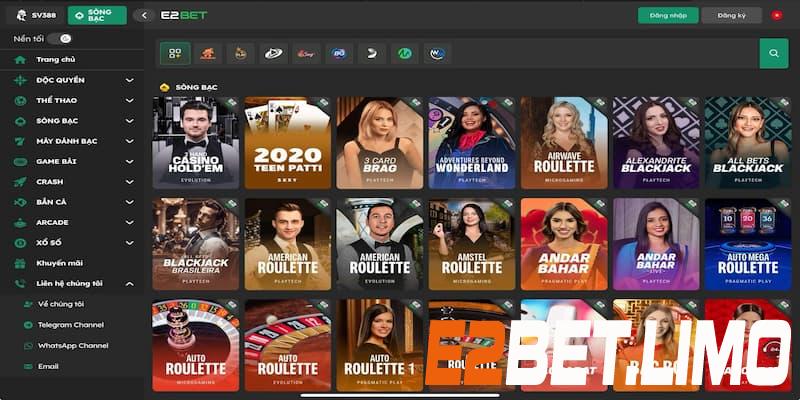
Task: Expand the Độc quyền menu chevron
Action: pos(130,80)
